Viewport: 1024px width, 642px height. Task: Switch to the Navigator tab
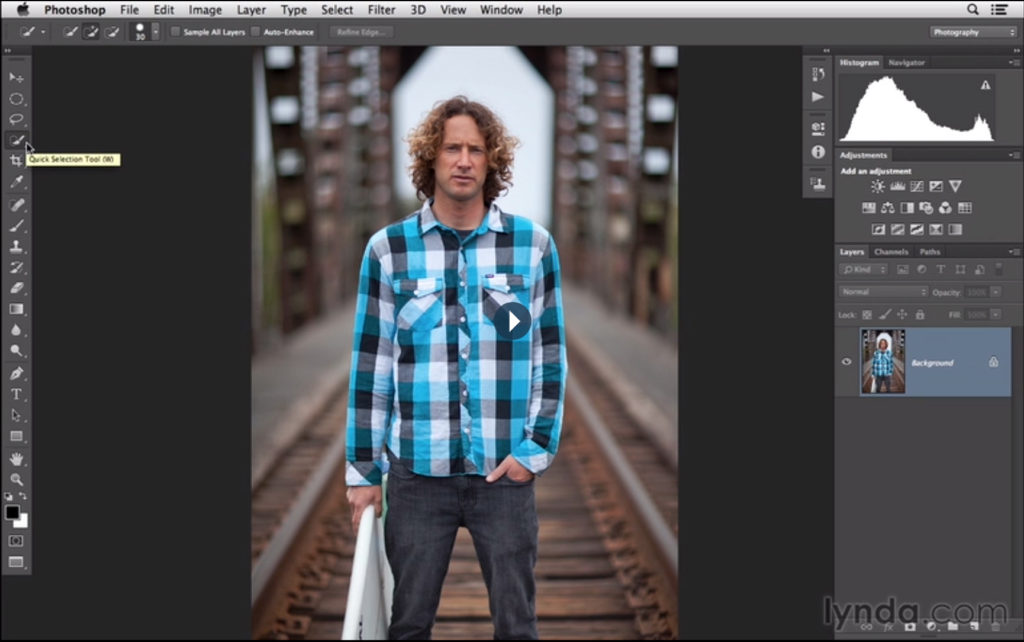click(x=906, y=63)
